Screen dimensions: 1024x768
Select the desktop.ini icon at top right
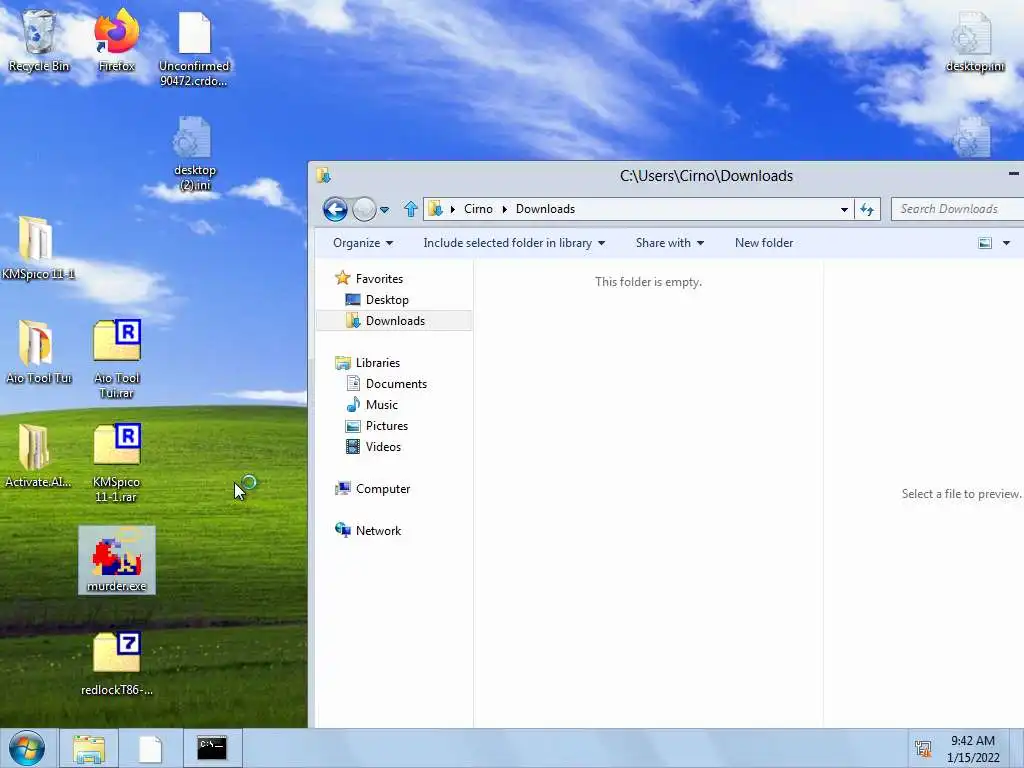(x=974, y=42)
